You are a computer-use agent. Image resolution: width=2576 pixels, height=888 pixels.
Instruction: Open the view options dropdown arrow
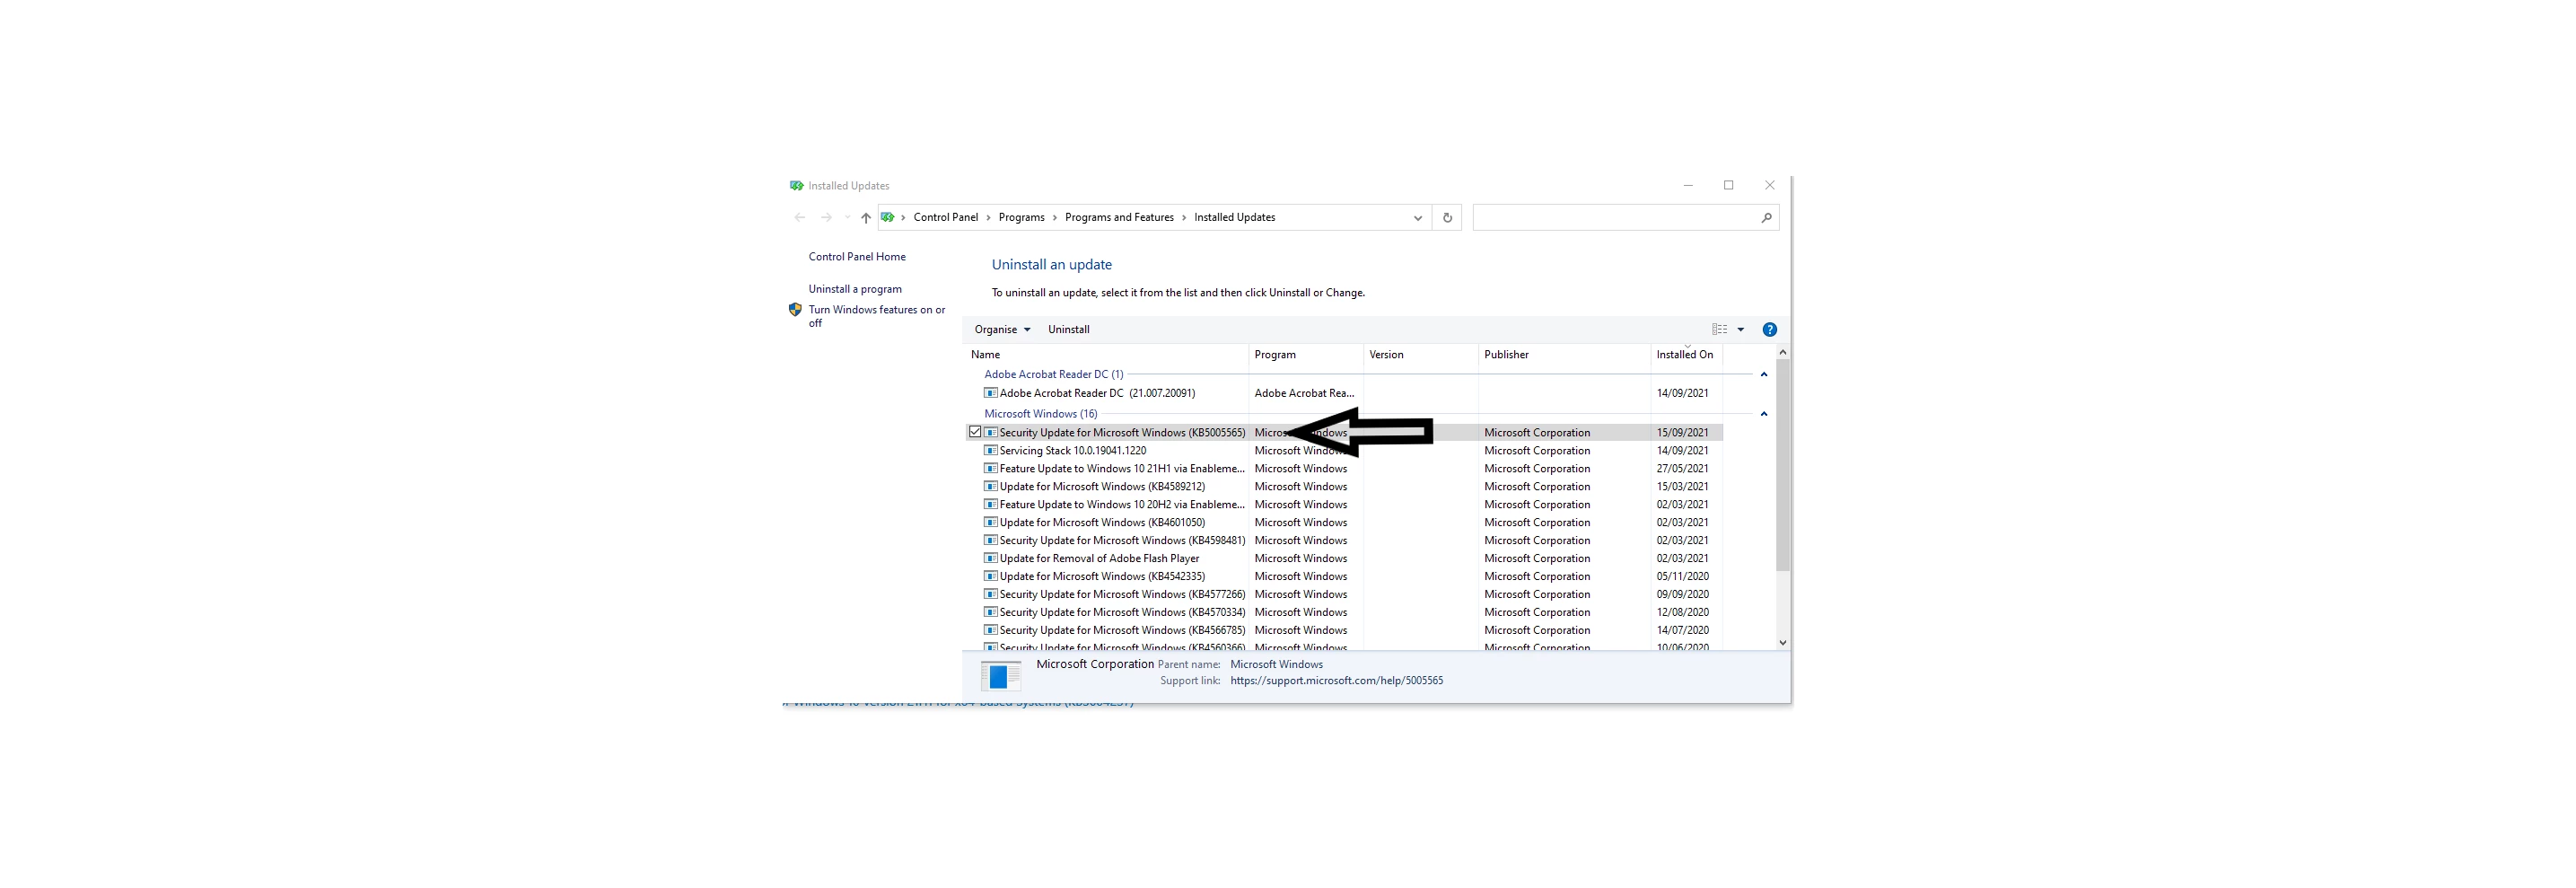click(1741, 330)
